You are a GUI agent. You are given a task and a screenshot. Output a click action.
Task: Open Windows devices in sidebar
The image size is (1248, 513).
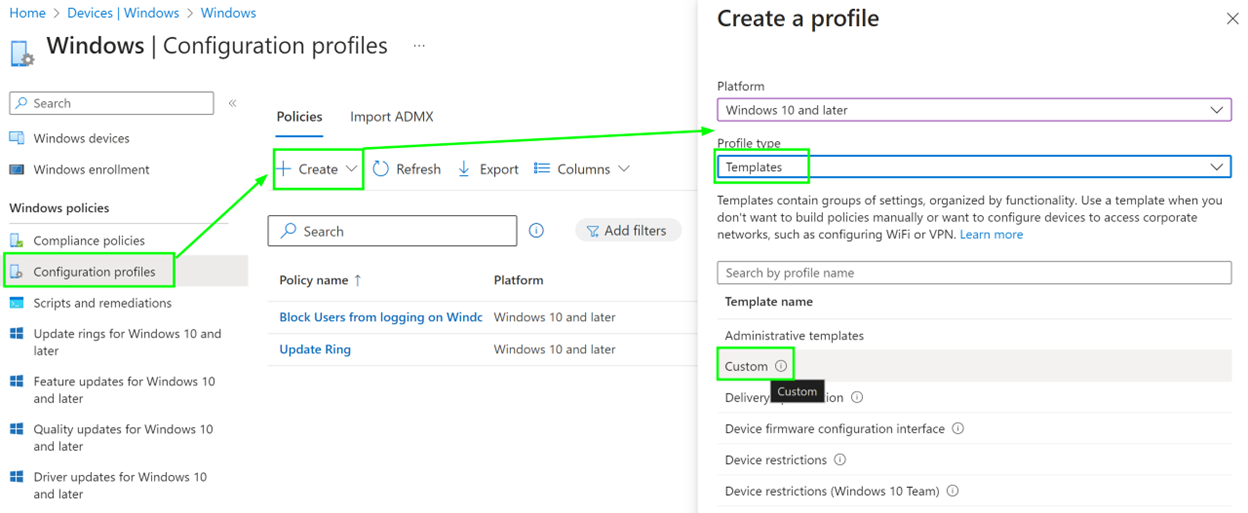[x=81, y=138]
